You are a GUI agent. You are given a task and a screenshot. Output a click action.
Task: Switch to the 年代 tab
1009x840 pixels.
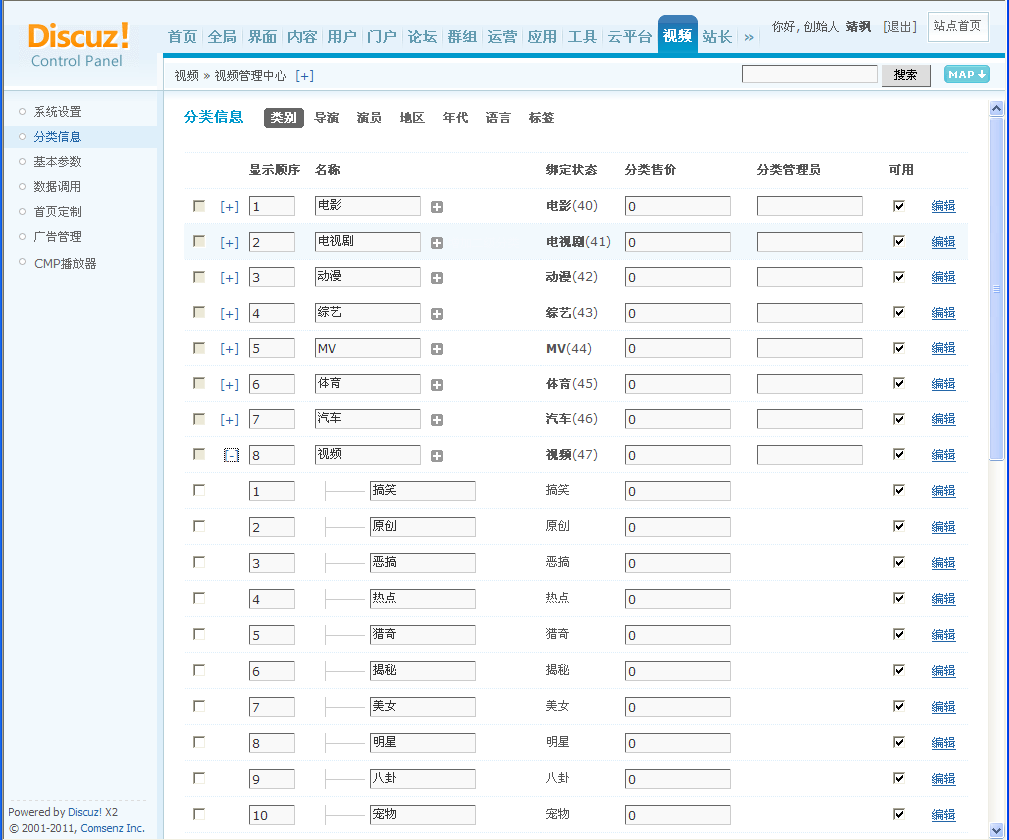(x=455, y=118)
